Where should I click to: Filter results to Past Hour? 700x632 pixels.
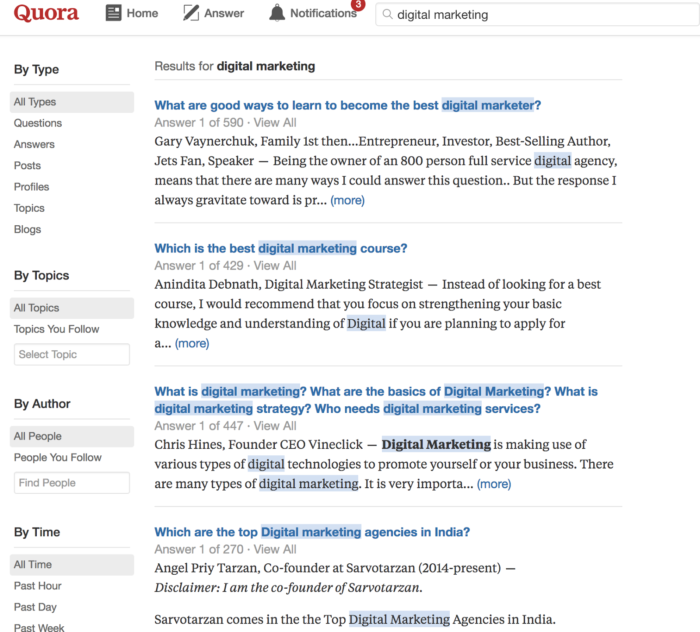(38, 586)
